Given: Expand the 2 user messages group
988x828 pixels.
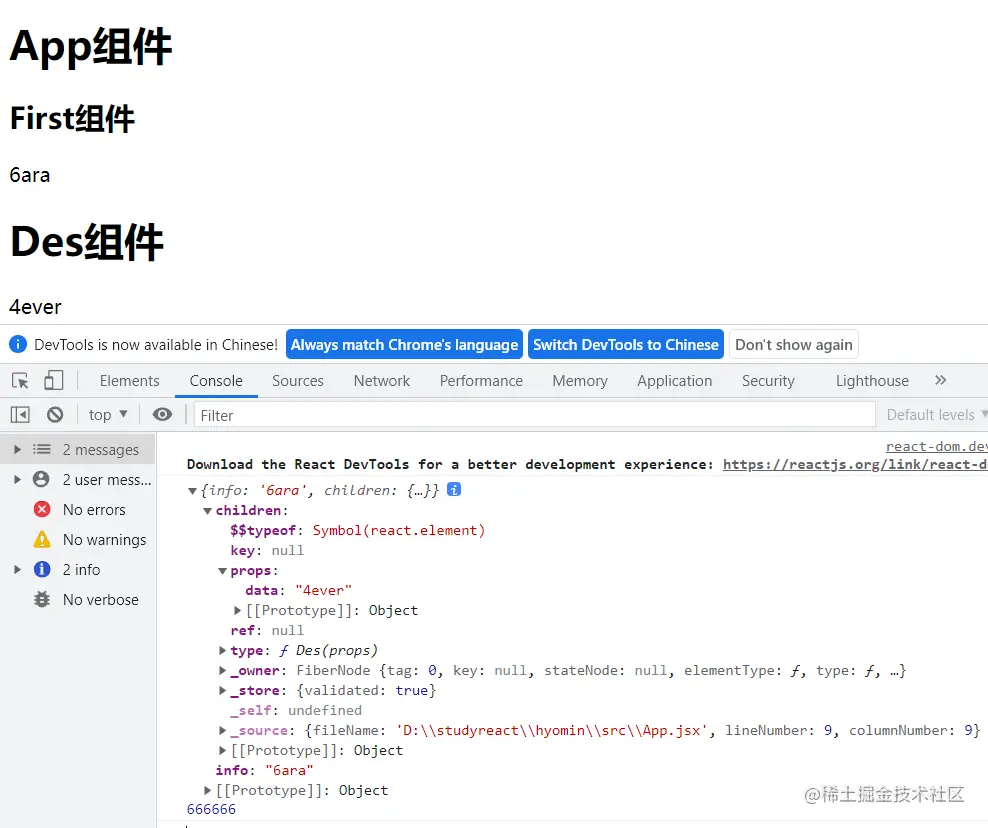Looking at the screenshot, I should point(18,480).
